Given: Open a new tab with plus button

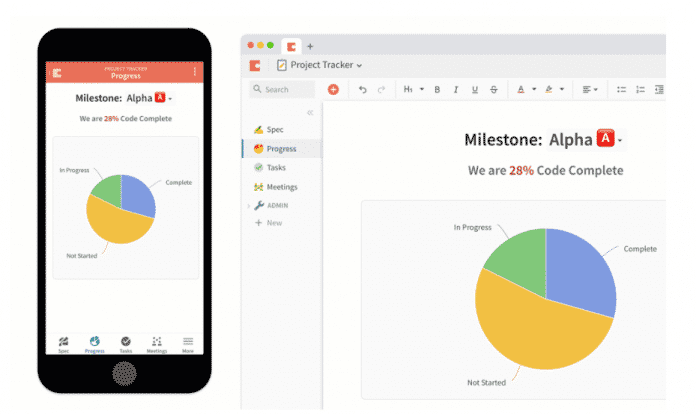Looking at the screenshot, I should click(310, 46).
